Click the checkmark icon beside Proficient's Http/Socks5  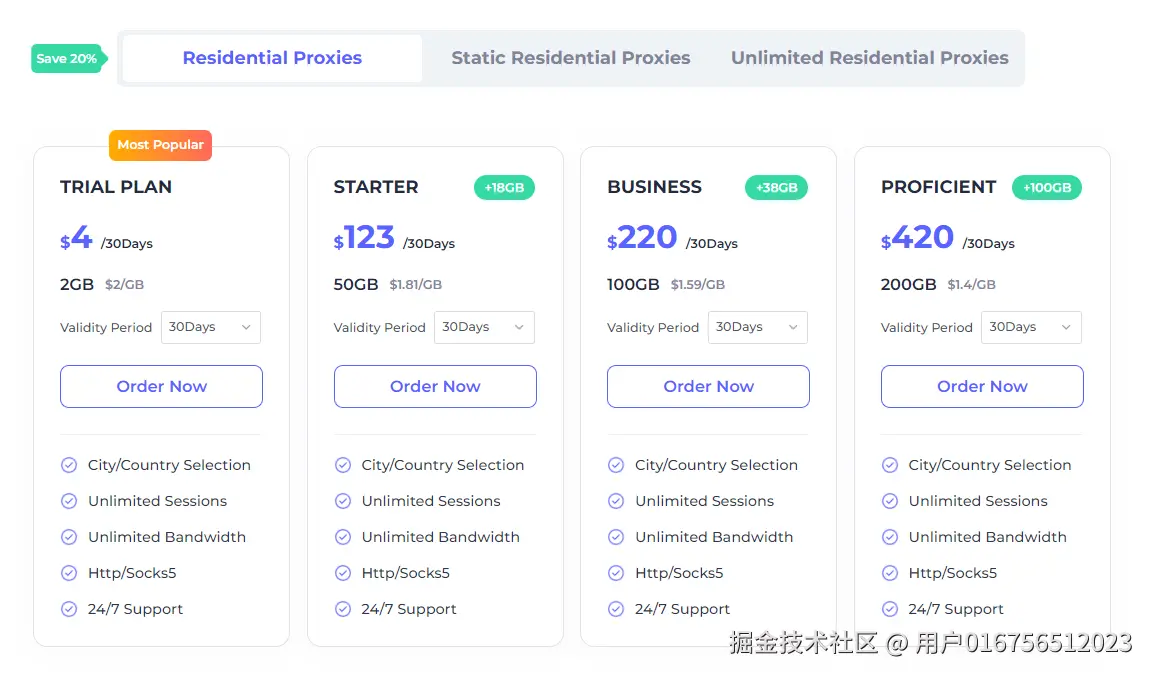coord(889,573)
